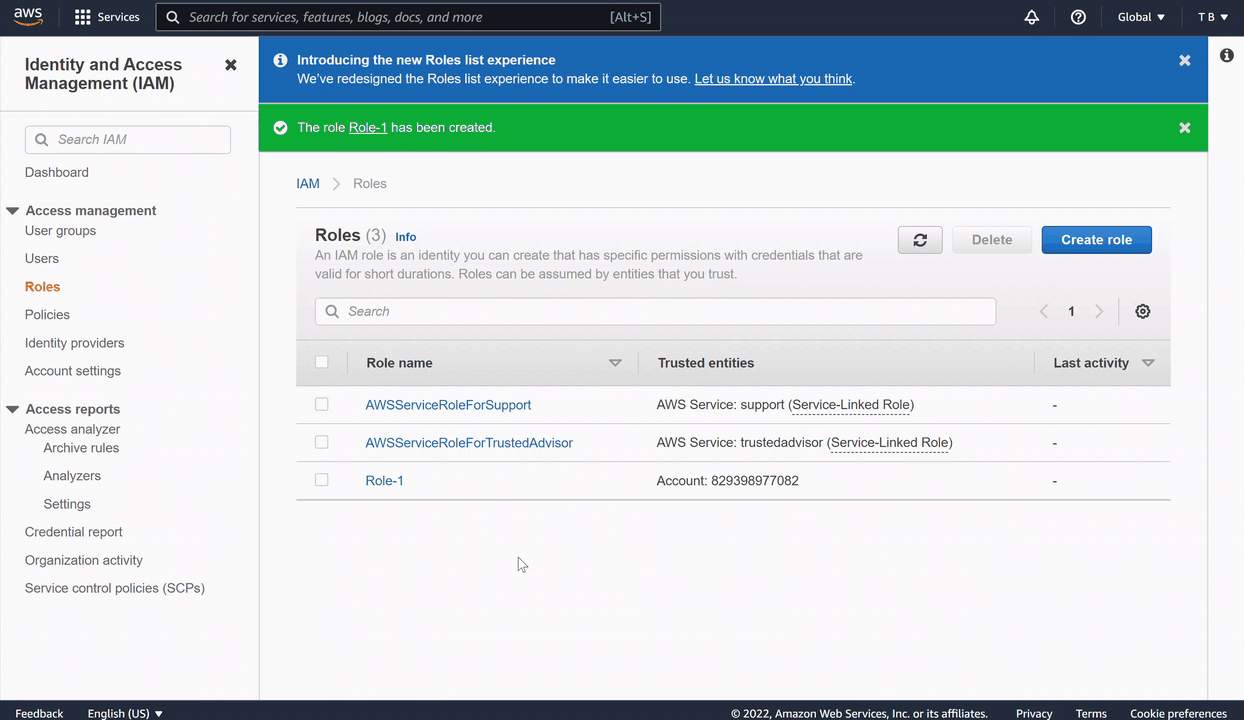
Task: Focus the top AWS services search bar
Action: tap(408, 17)
